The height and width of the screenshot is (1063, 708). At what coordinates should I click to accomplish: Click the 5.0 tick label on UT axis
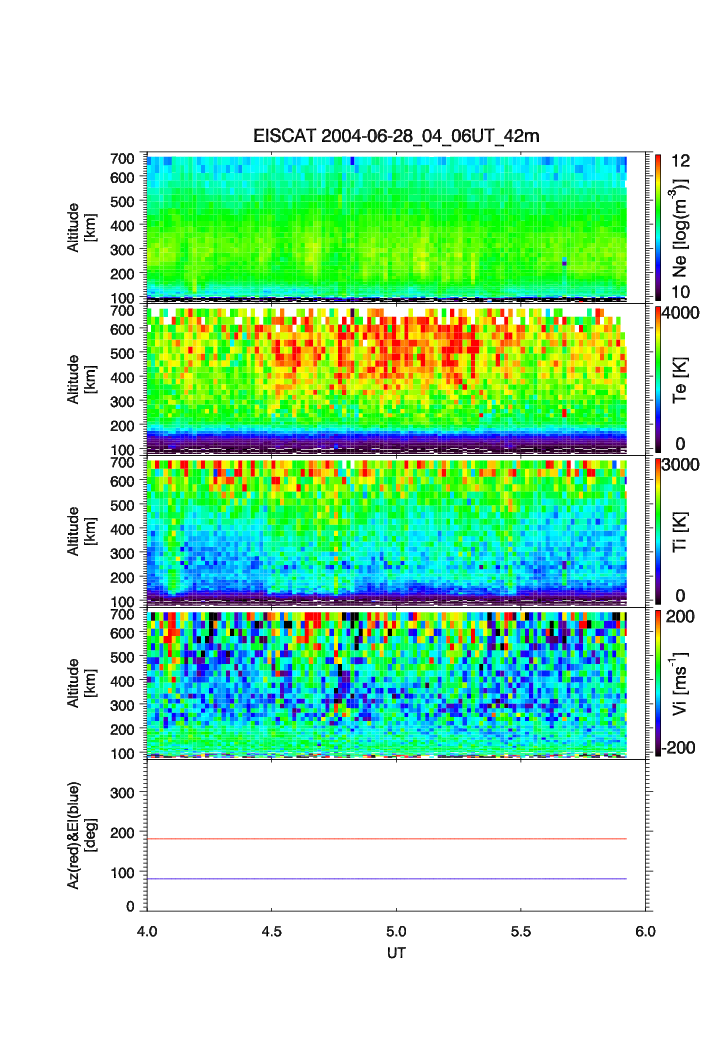click(x=397, y=931)
